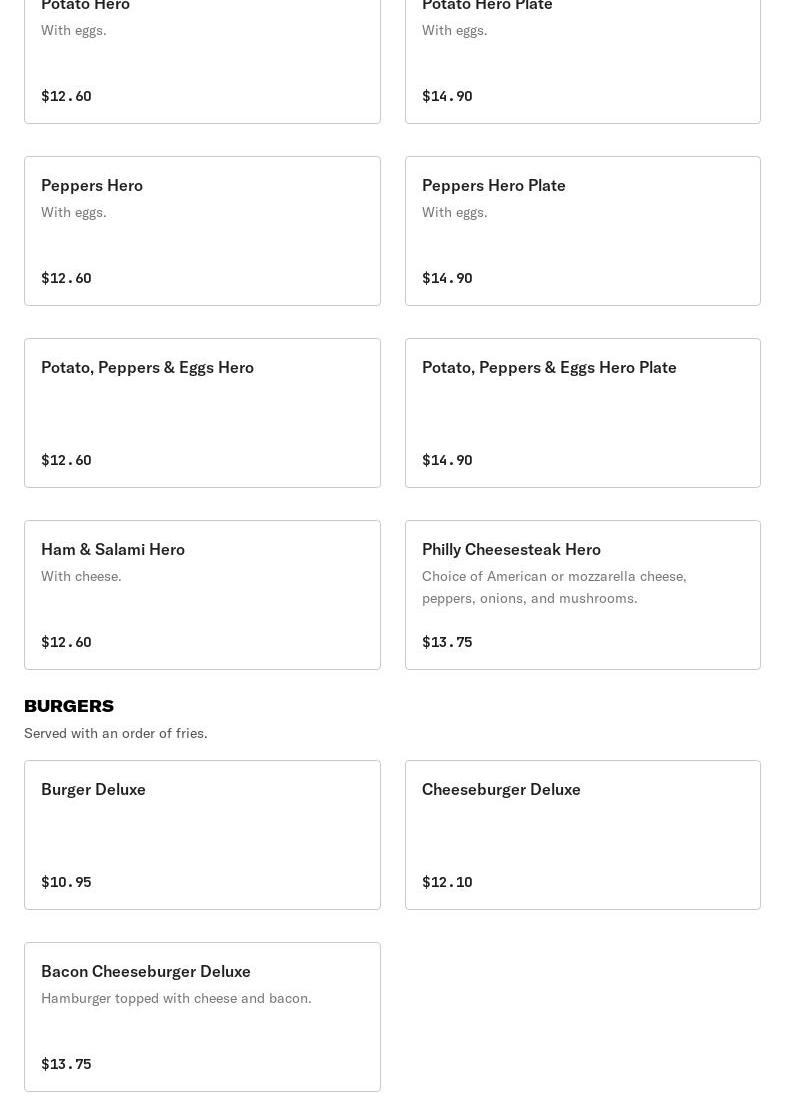The image size is (785, 1097).
Task: Click the Ham & Salami "With cheese" description
Action: point(81,576)
